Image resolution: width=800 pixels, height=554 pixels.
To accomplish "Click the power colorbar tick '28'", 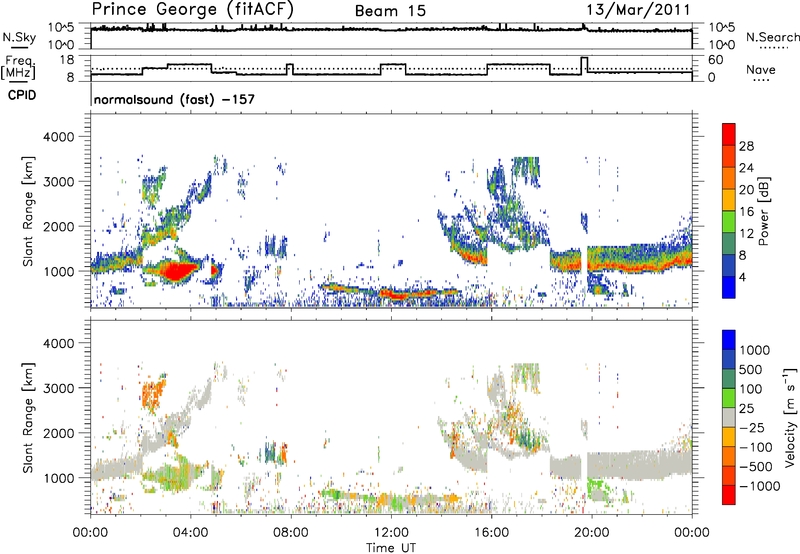I will (x=746, y=146).
